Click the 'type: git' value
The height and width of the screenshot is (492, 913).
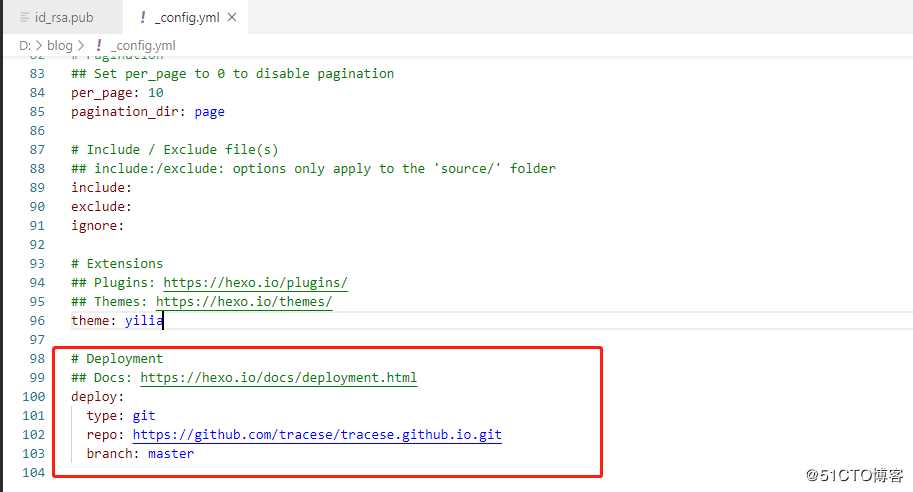(x=144, y=416)
